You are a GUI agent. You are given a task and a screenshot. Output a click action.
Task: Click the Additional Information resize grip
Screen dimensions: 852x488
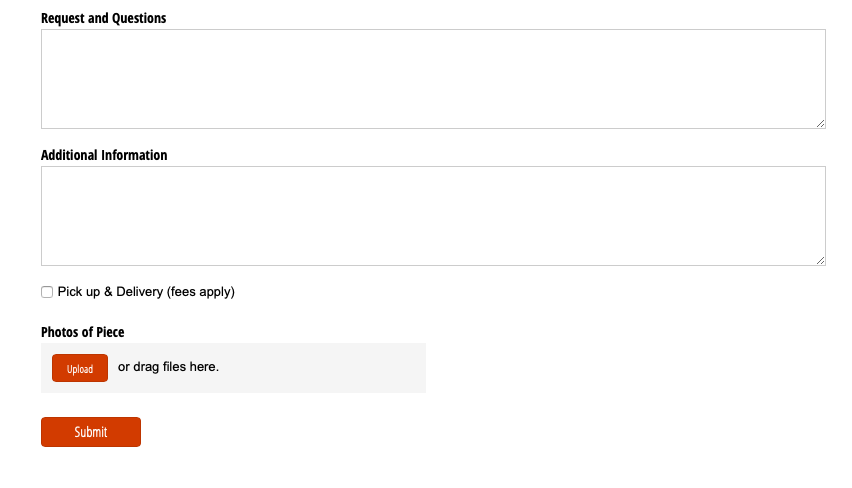(x=820, y=261)
